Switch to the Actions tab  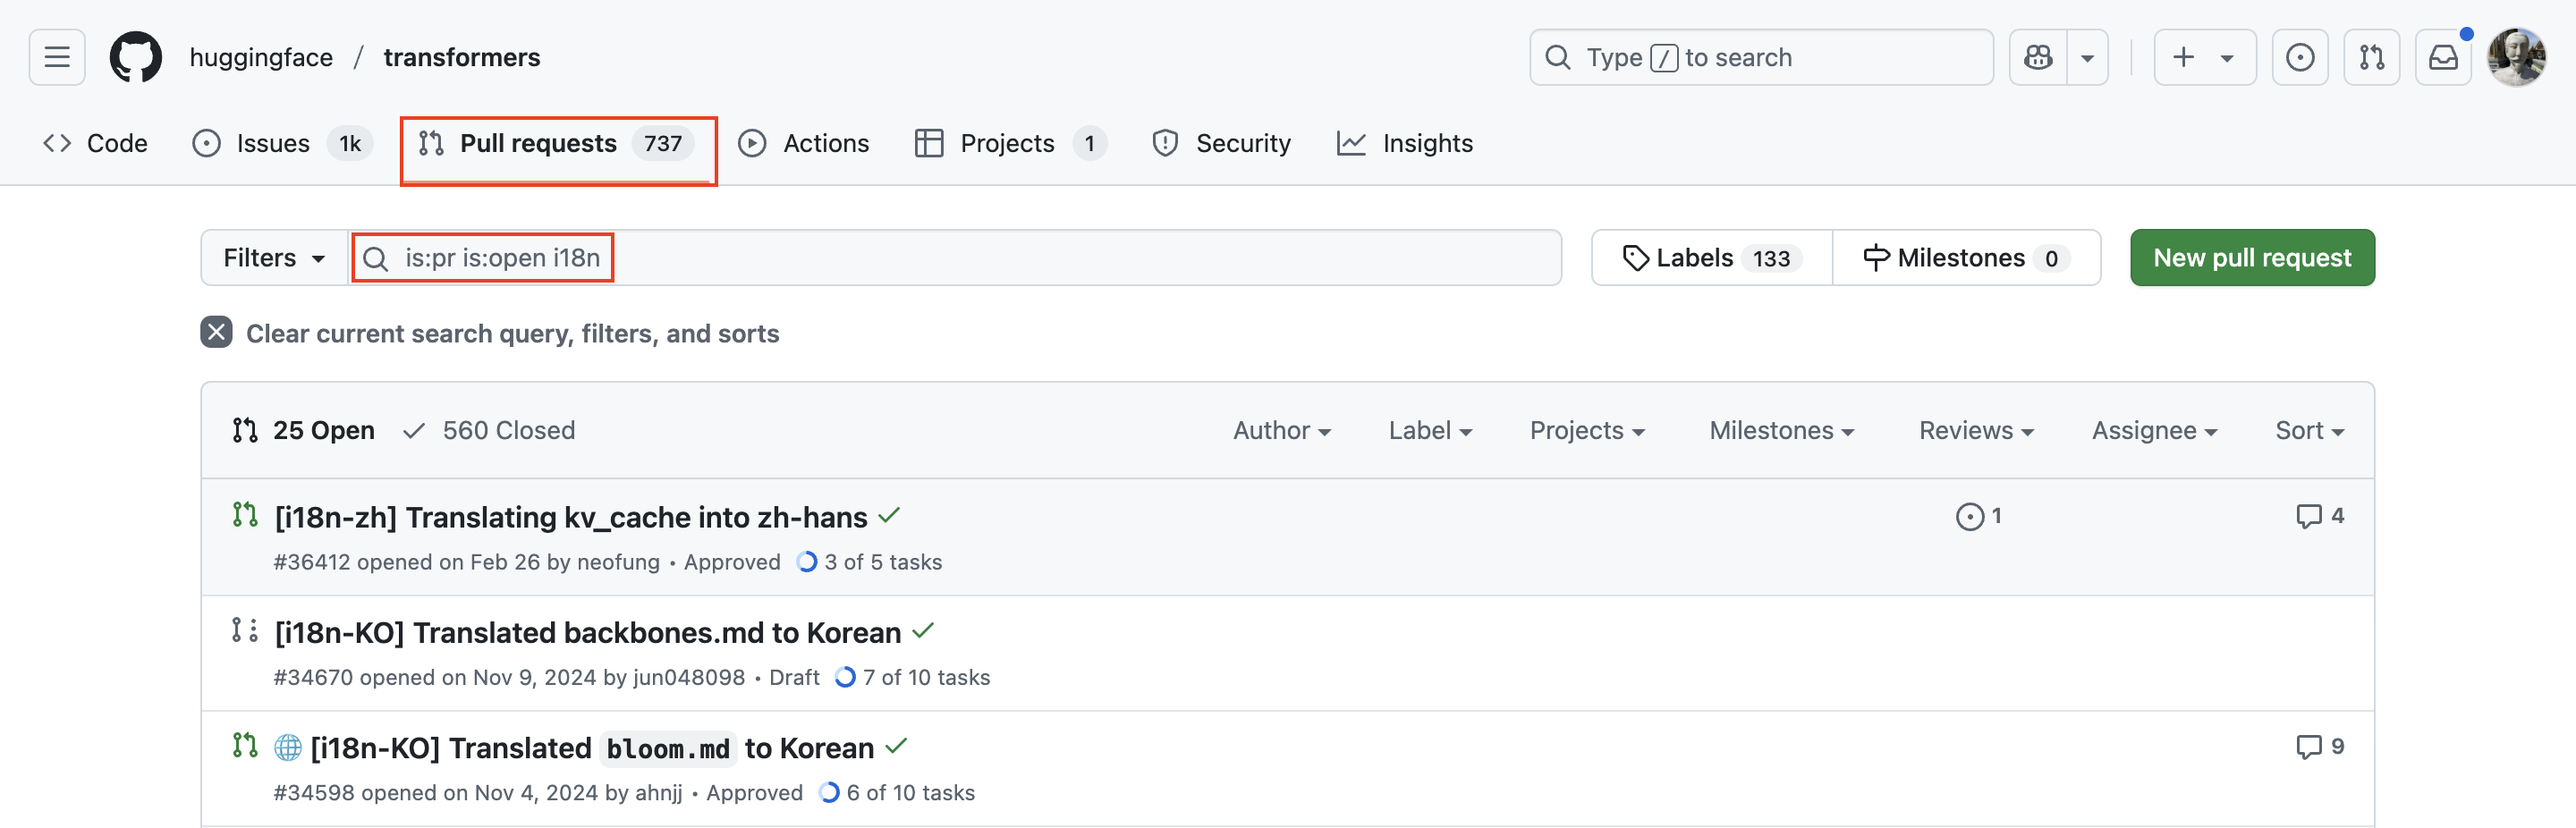tap(804, 143)
